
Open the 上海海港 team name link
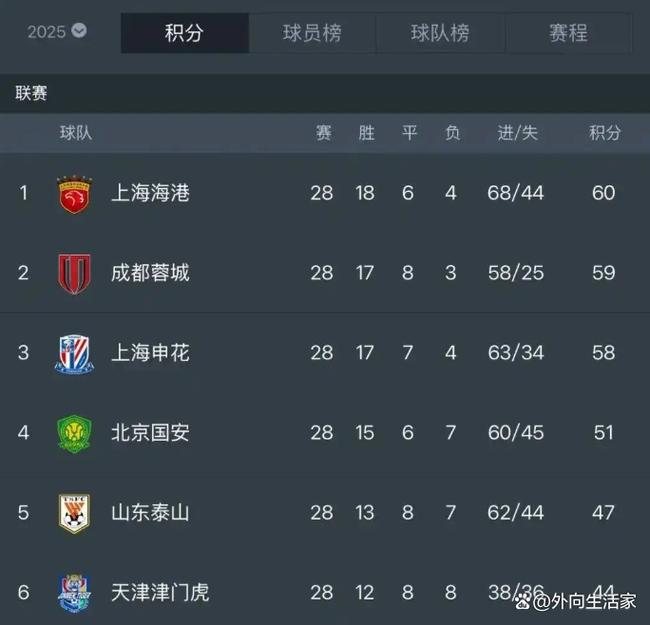coord(150,193)
